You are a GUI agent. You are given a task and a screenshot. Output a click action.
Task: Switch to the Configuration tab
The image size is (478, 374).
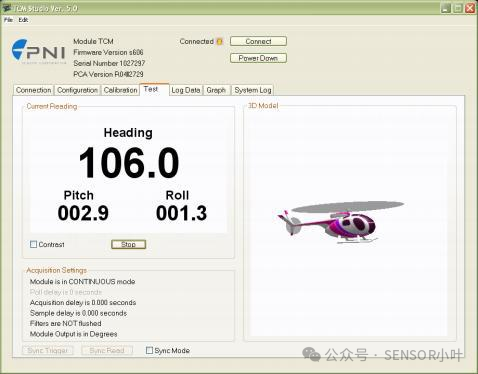(x=77, y=90)
